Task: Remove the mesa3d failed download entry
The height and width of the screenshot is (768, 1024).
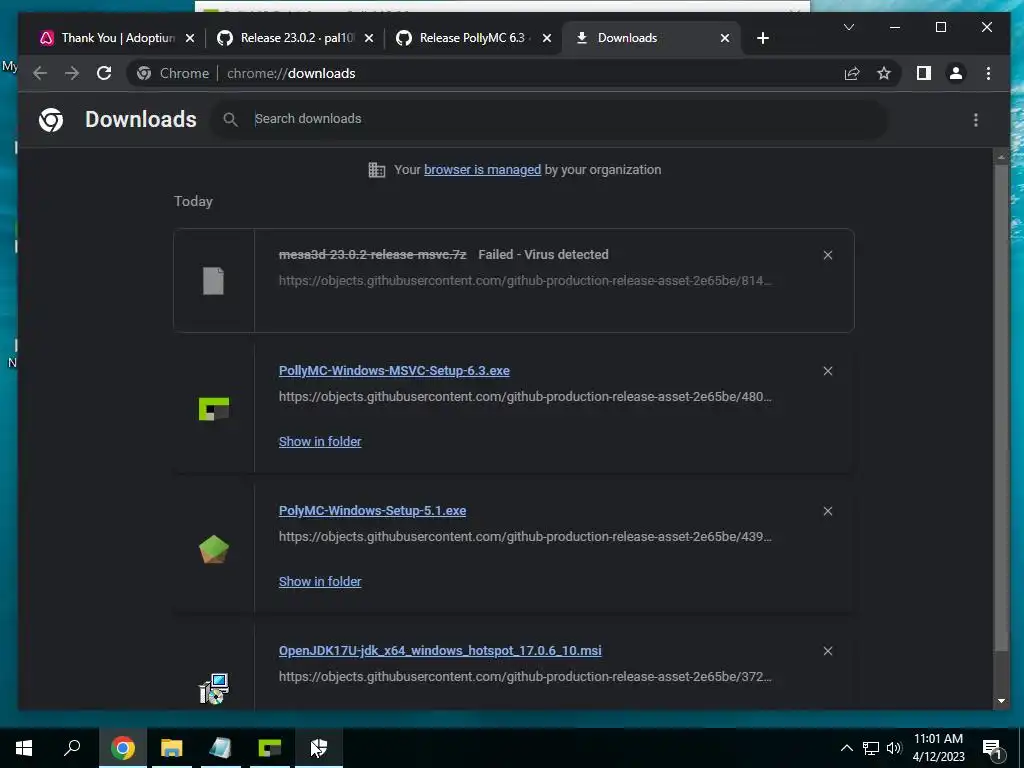Action: click(x=827, y=255)
